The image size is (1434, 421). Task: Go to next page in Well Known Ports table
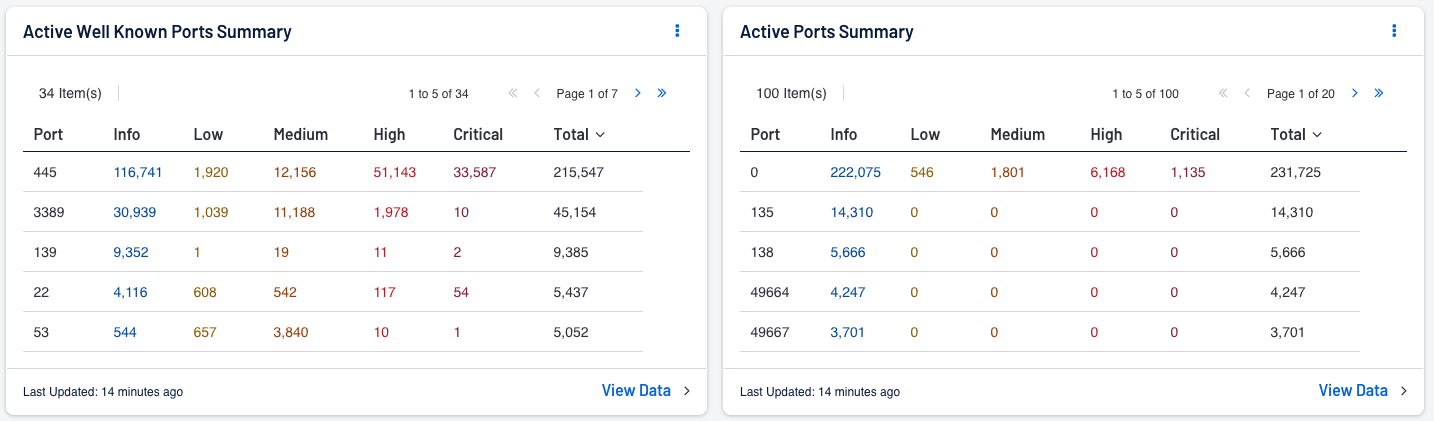[638, 93]
